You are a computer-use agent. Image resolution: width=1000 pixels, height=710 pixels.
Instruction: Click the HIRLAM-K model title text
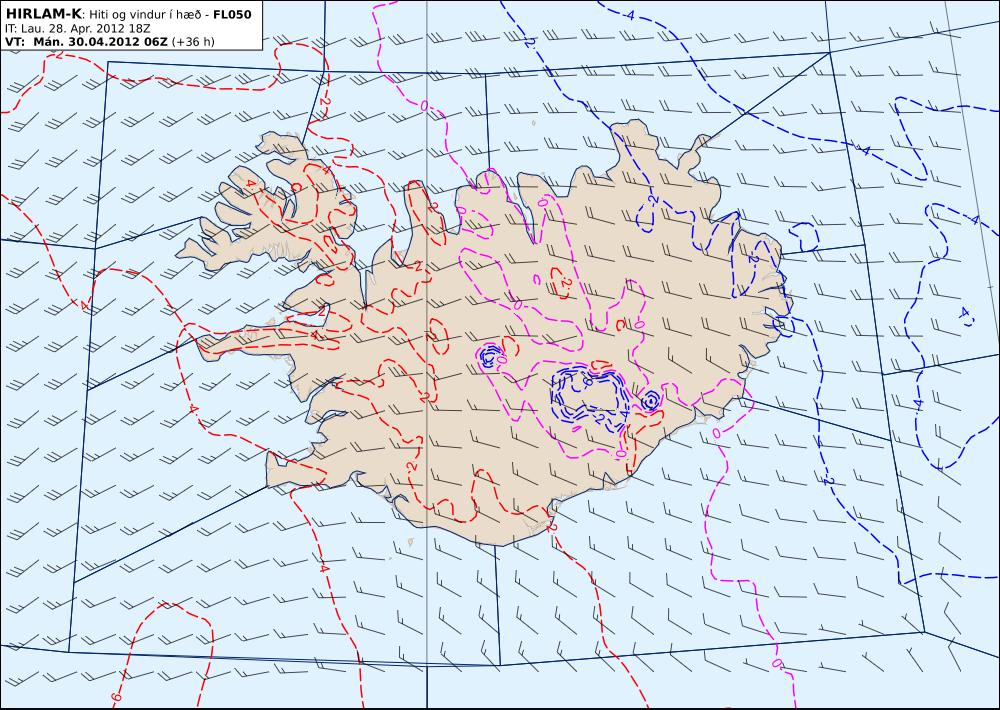pos(43,14)
